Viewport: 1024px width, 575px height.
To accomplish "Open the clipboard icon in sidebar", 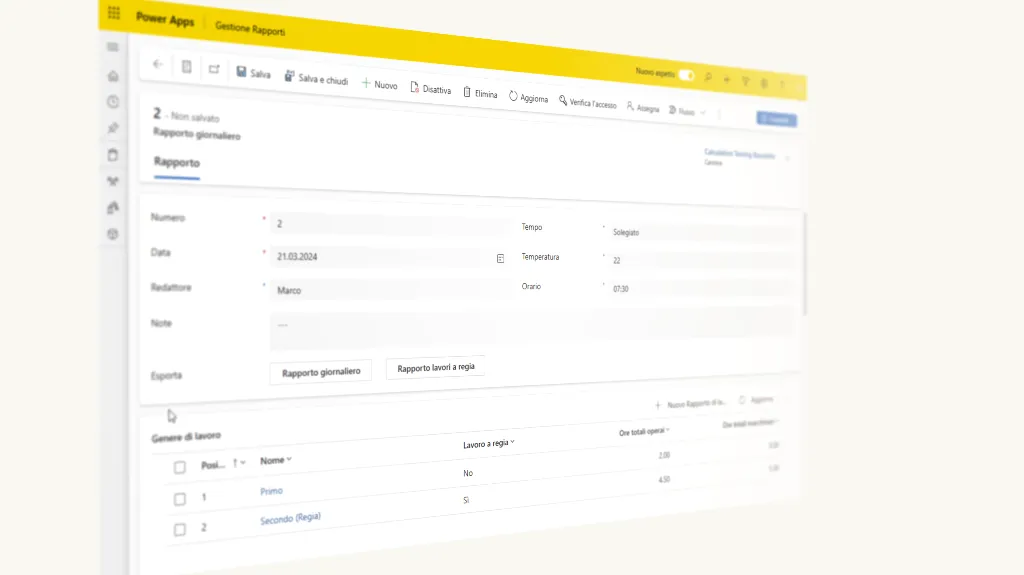I will click(113, 155).
